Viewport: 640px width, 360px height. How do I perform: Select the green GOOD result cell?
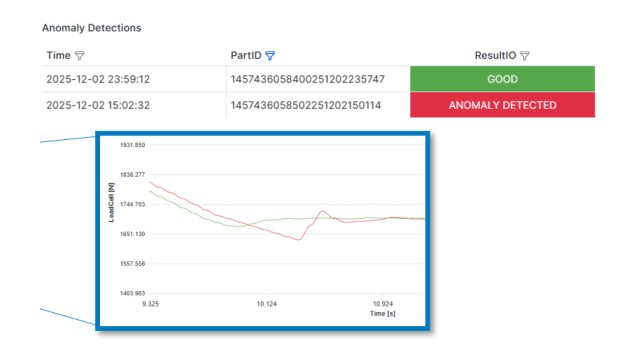click(x=502, y=79)
